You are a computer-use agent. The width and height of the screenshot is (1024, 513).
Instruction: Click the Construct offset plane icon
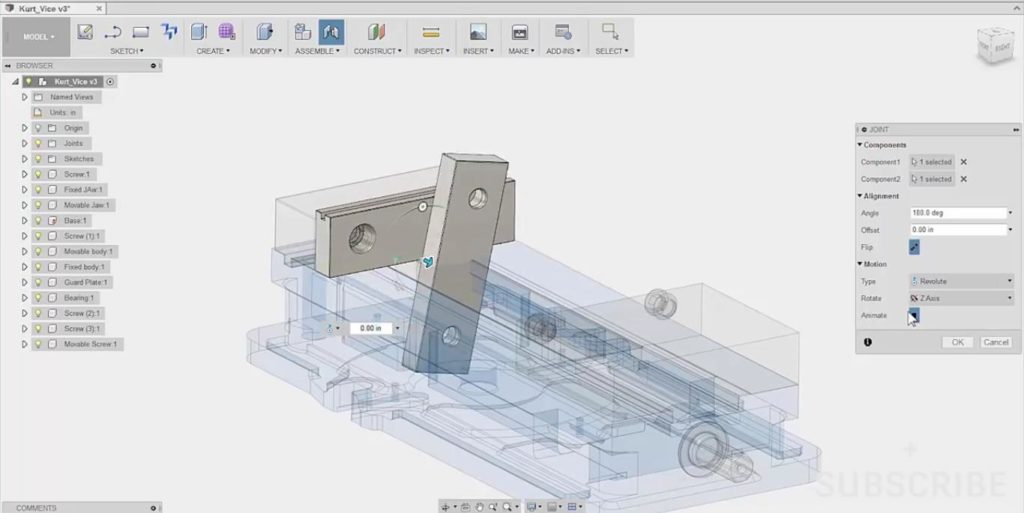point(376,31)
